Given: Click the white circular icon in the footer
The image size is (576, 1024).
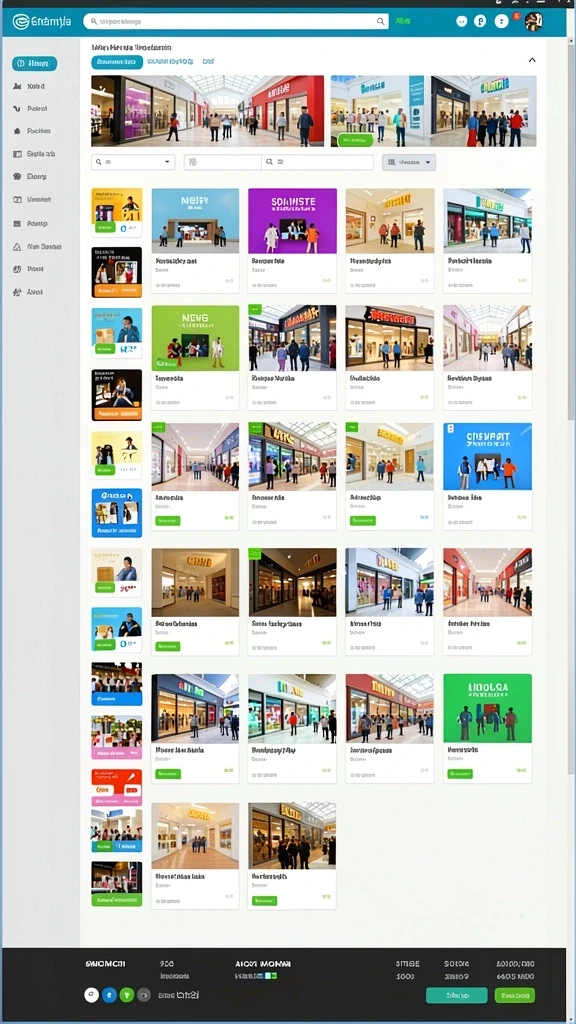Looking at the screenshot, I should pos(91,995).
